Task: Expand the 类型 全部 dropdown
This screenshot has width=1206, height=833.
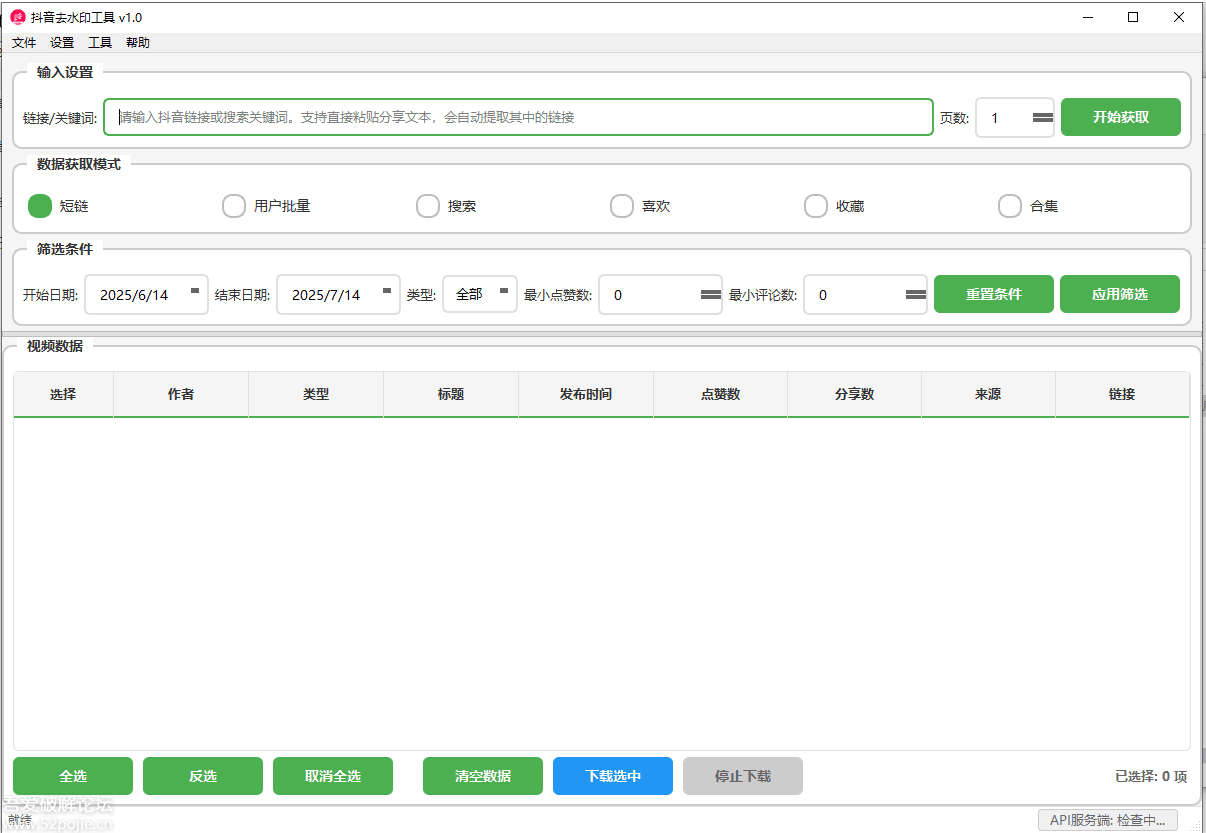Action: tap(480, 294)
